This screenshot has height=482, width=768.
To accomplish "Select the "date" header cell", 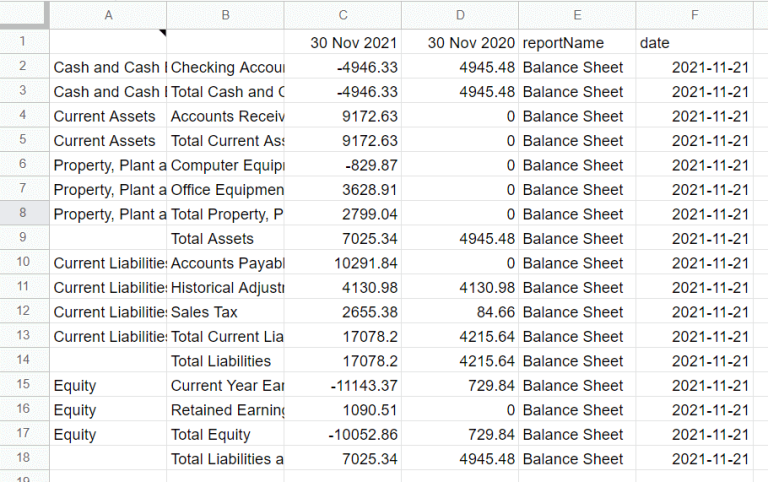I will click(694, 43).
